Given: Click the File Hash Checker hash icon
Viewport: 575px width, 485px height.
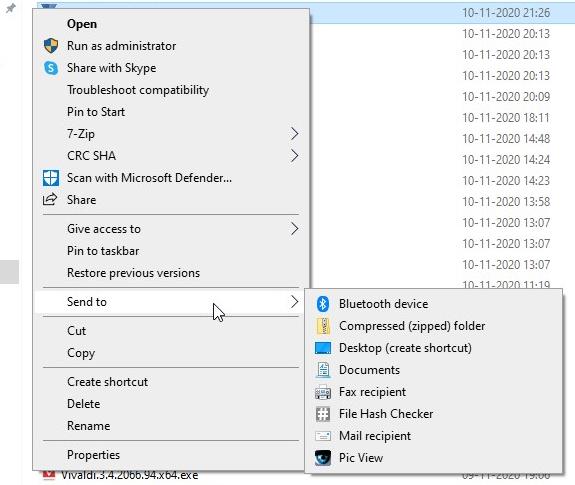Looking at the screenshot, I should click(x=323, y=414).
